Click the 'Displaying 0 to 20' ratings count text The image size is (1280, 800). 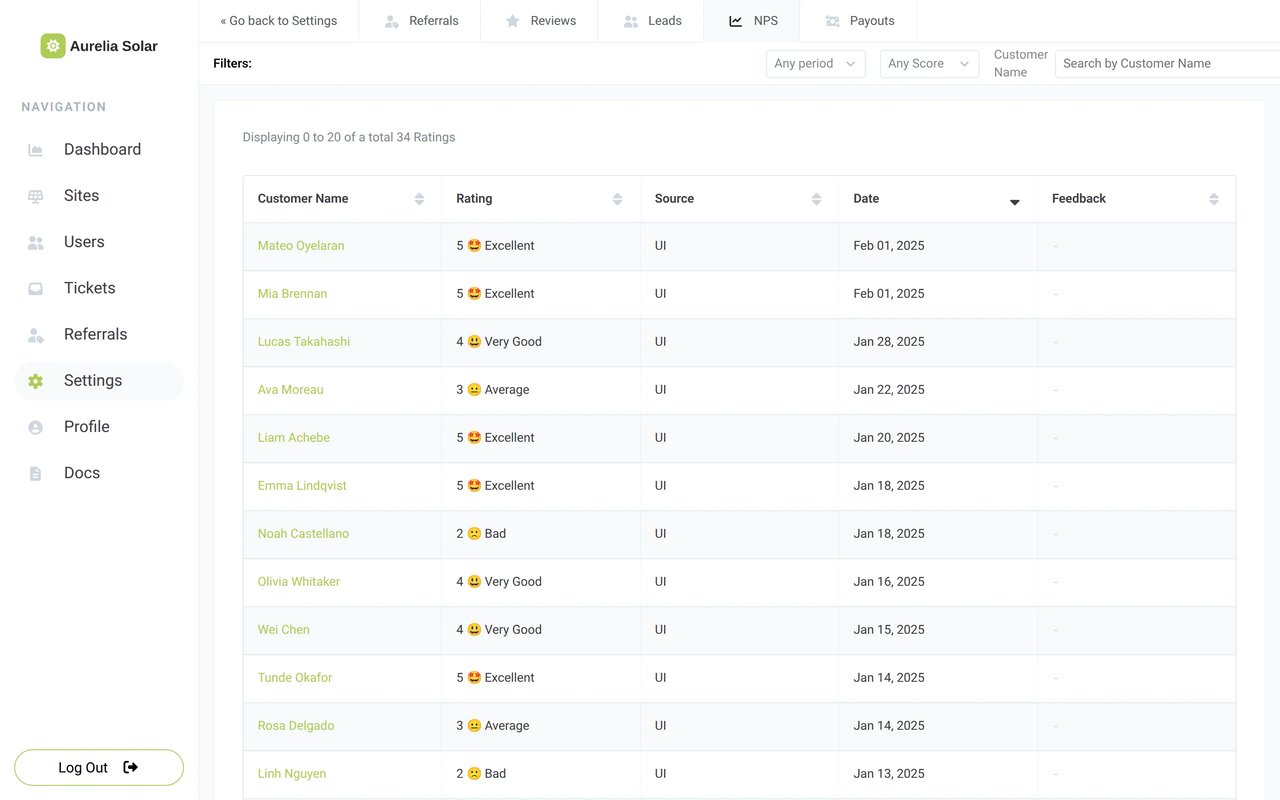[349, 138]
